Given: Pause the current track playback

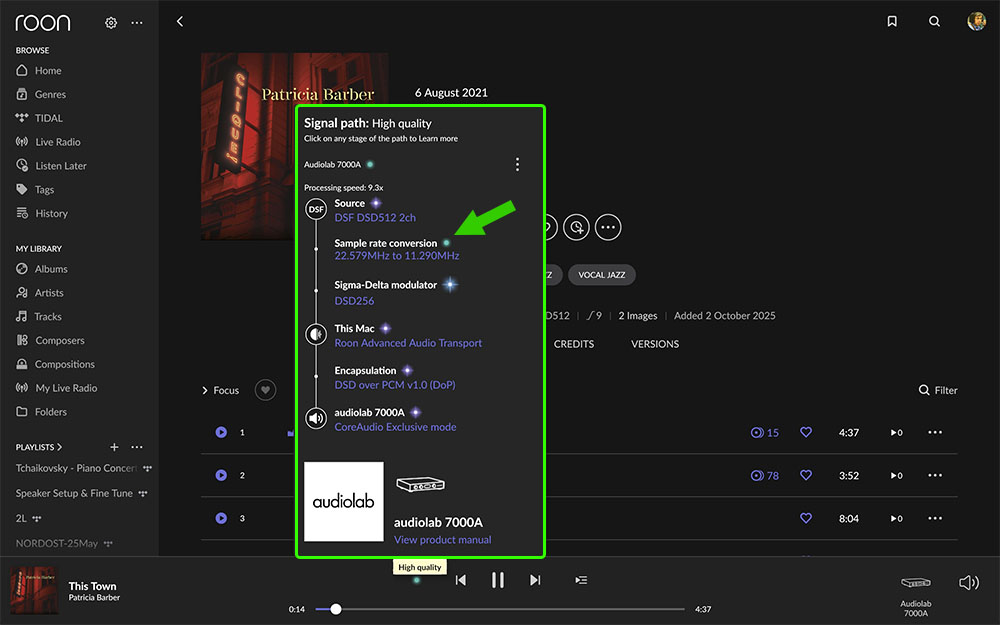Looking at the screenshot, I should (497, 580).
